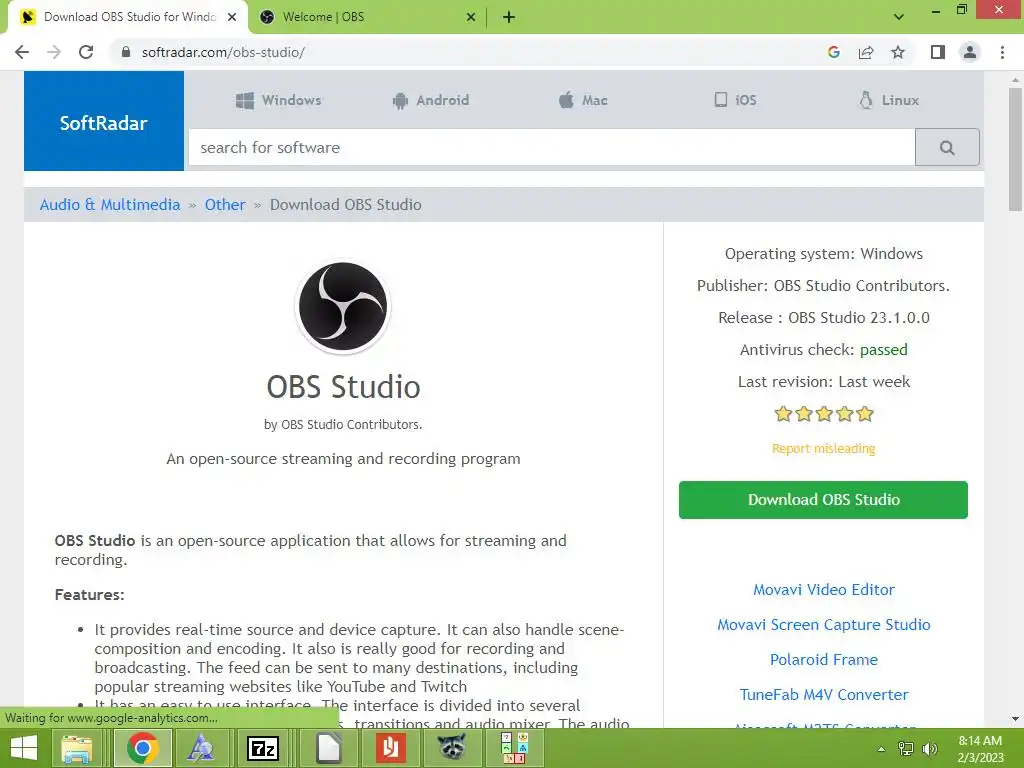Share this page via share icon
This screenshot has width=1024, height=768.
click(866, 52)
